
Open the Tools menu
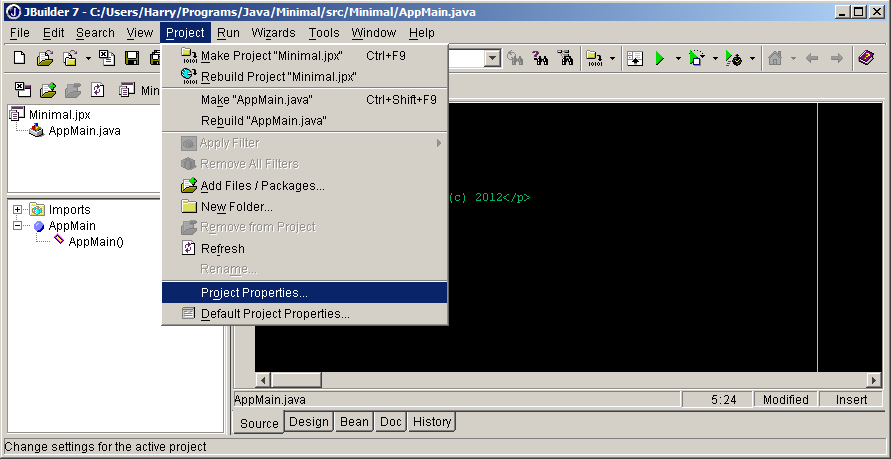tap(324, 33)
